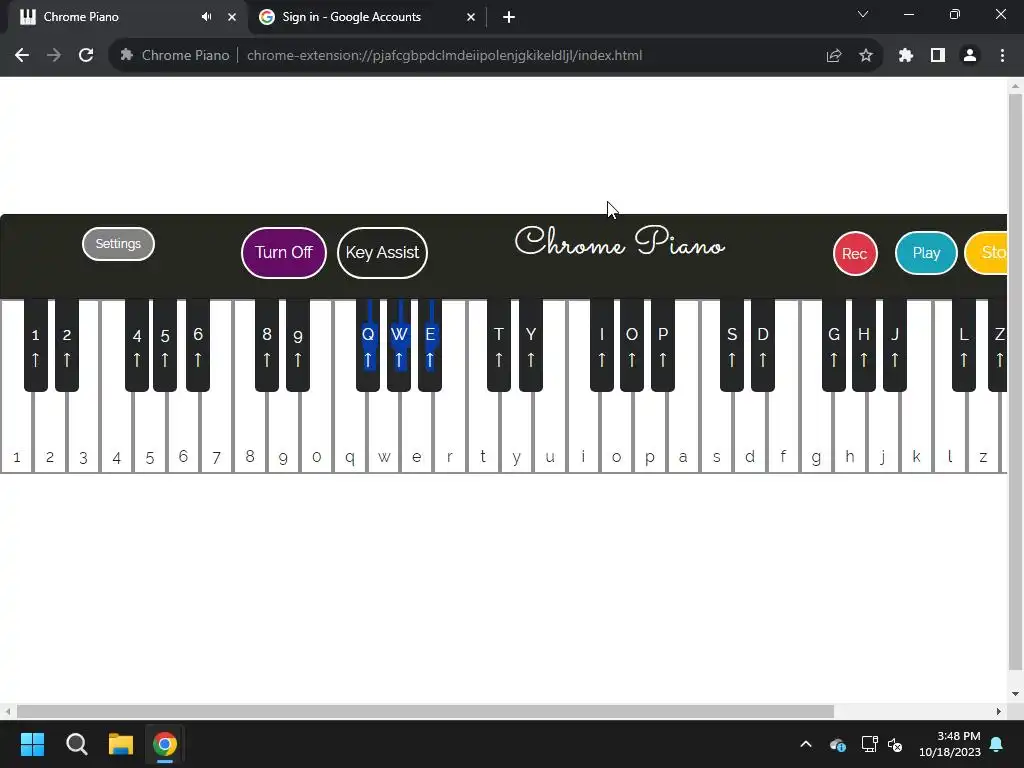The width and height of the screenshot is (1024, 768).
Task: Click the horizontal scrollbar thumb
Action: (425, 711)
